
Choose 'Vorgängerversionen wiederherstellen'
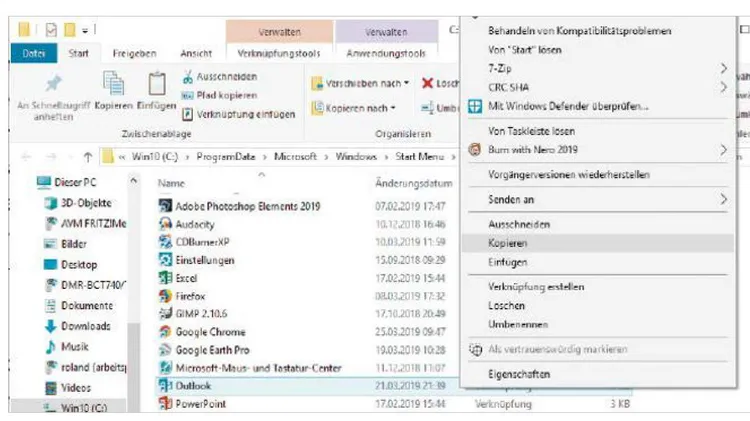point(598,175)
